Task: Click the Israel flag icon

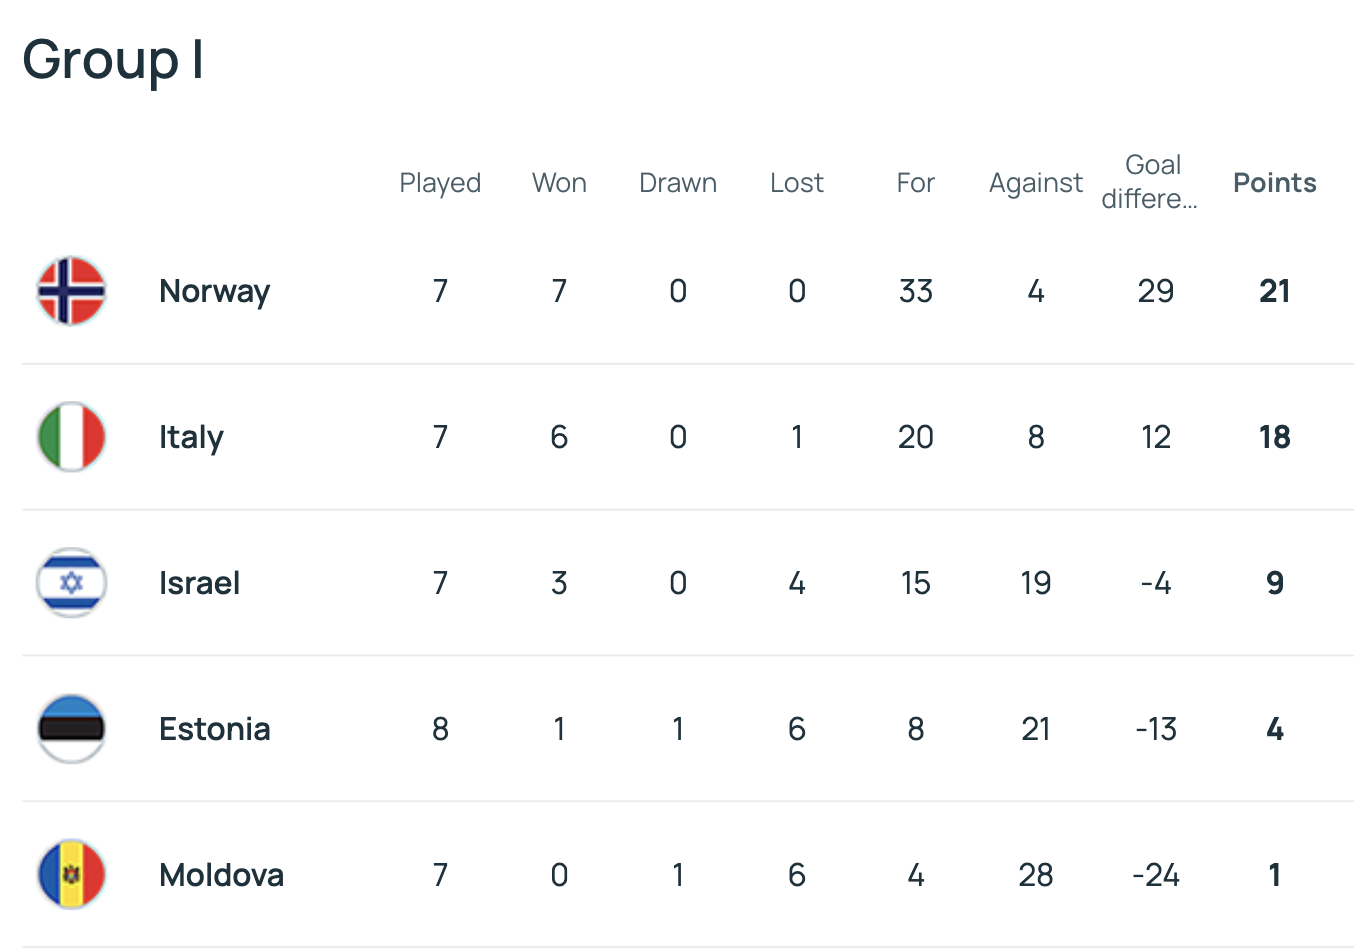Action: pos(71,583)
